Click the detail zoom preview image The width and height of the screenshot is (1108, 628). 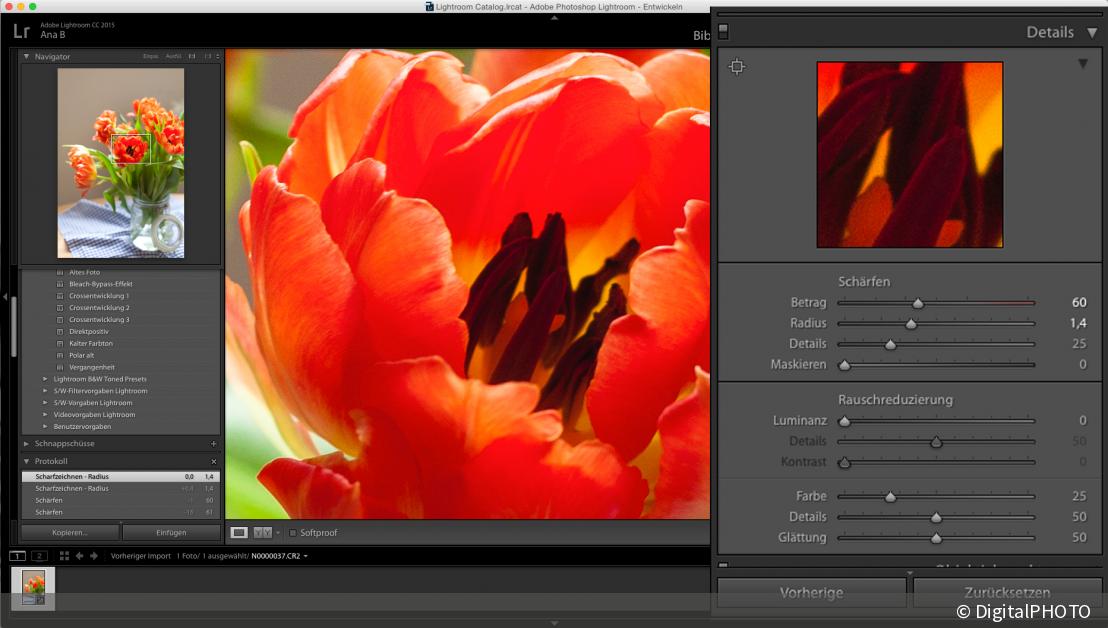pos(909,155)
